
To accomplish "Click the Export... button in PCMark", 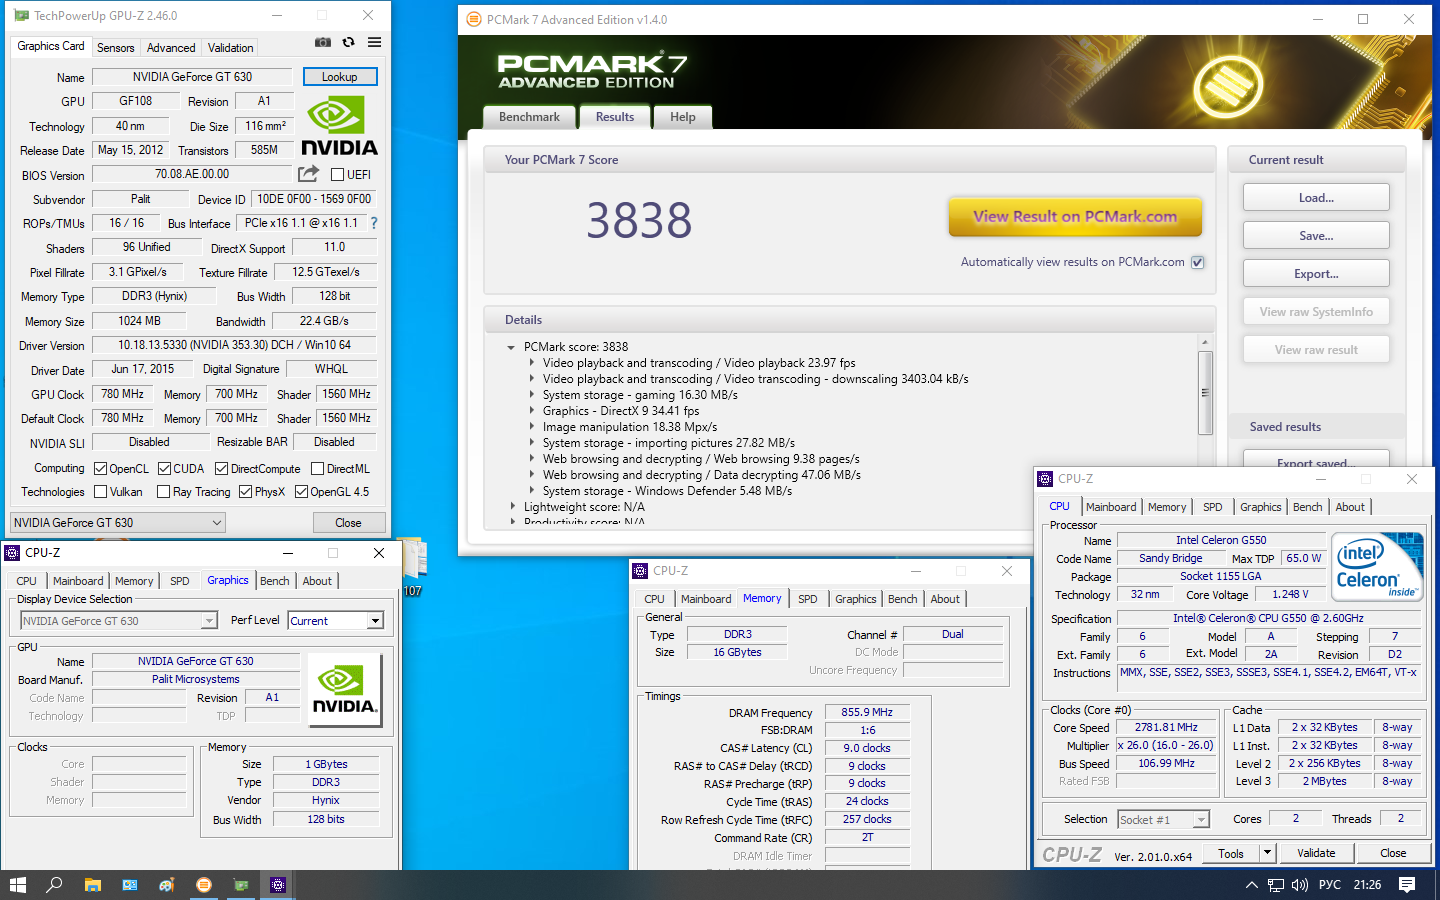I will pos(1316,274).
